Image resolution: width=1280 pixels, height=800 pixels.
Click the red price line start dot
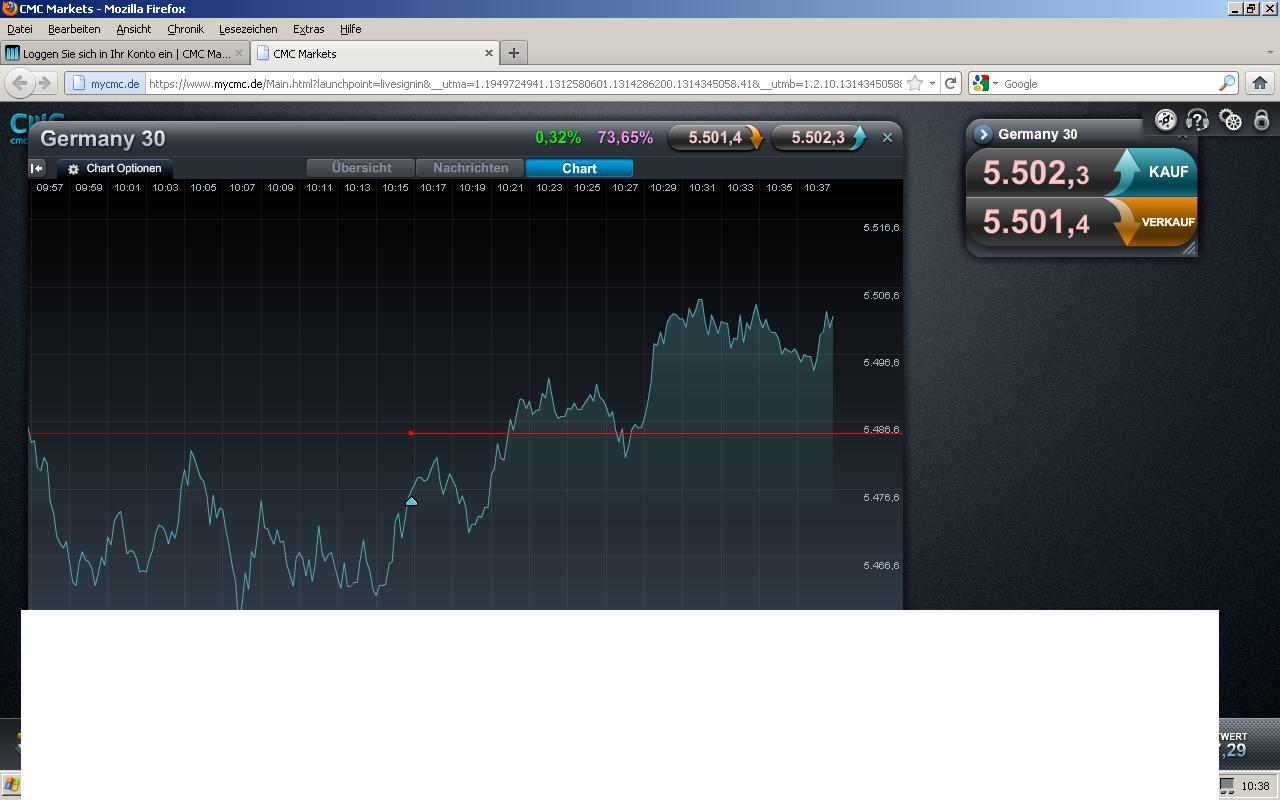(411, 433)
